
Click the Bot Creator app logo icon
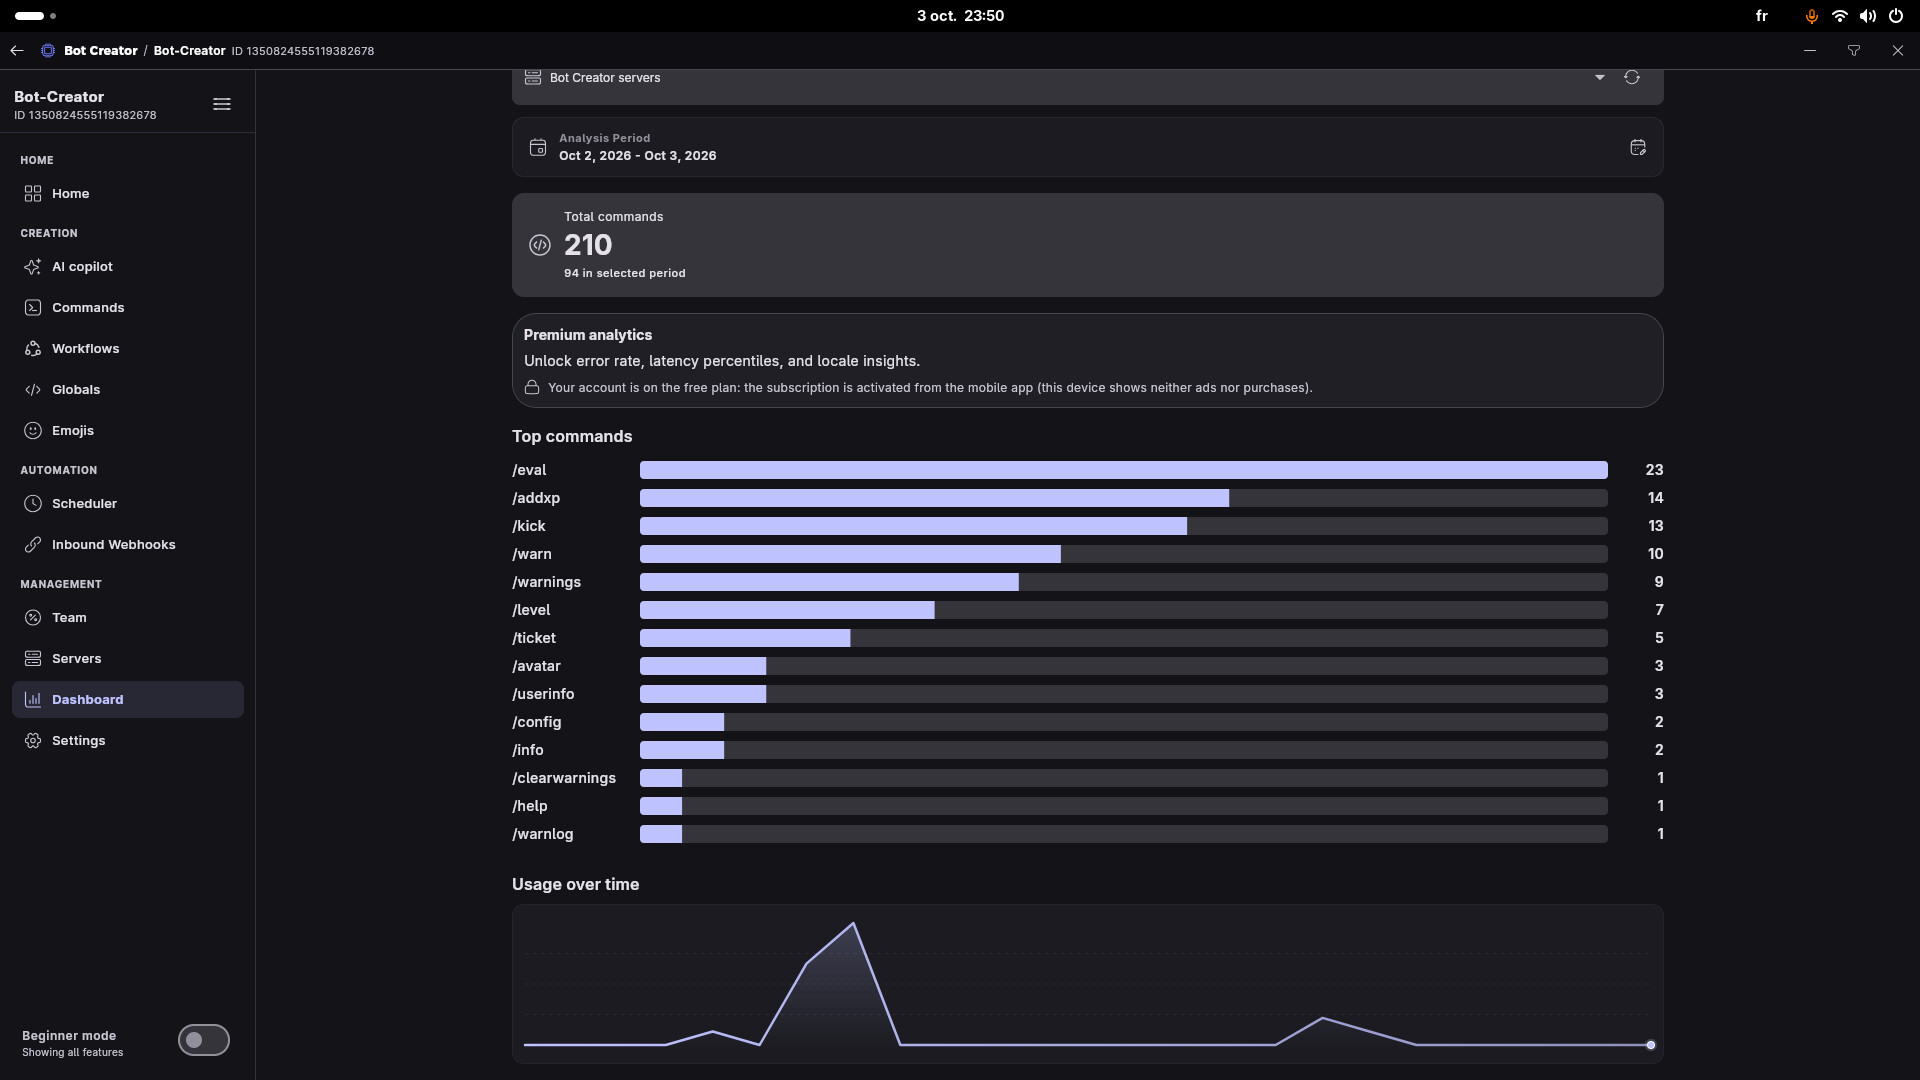[47, 51]
